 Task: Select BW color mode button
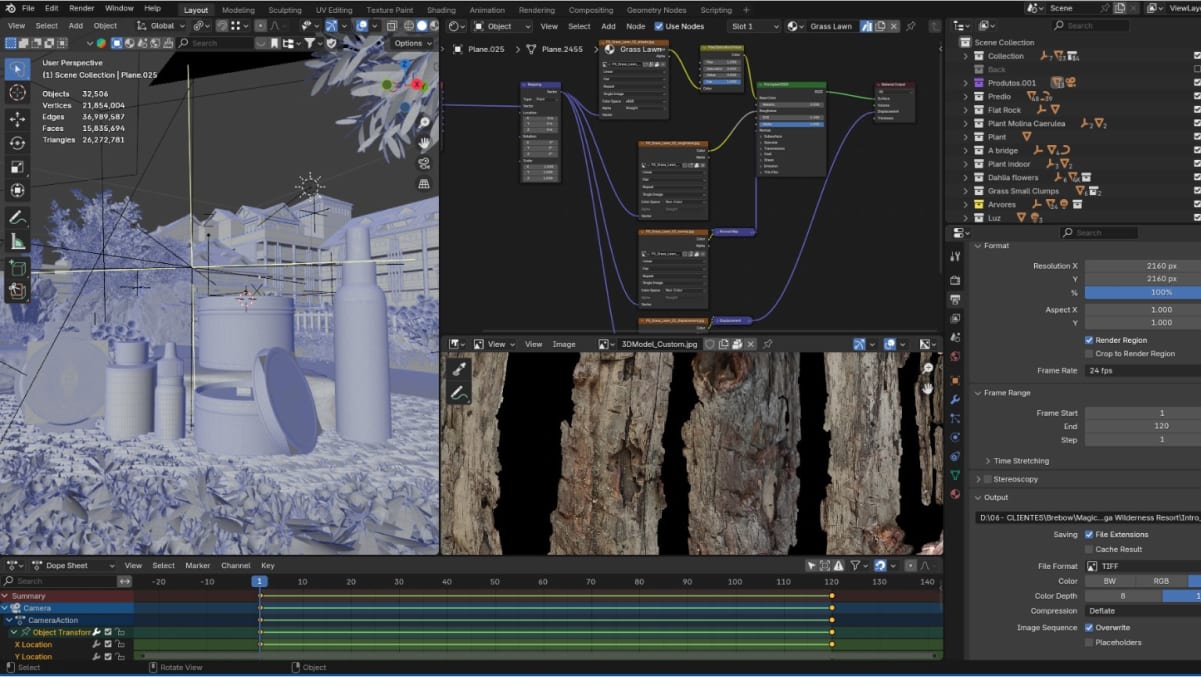[x=1109, y=581]
